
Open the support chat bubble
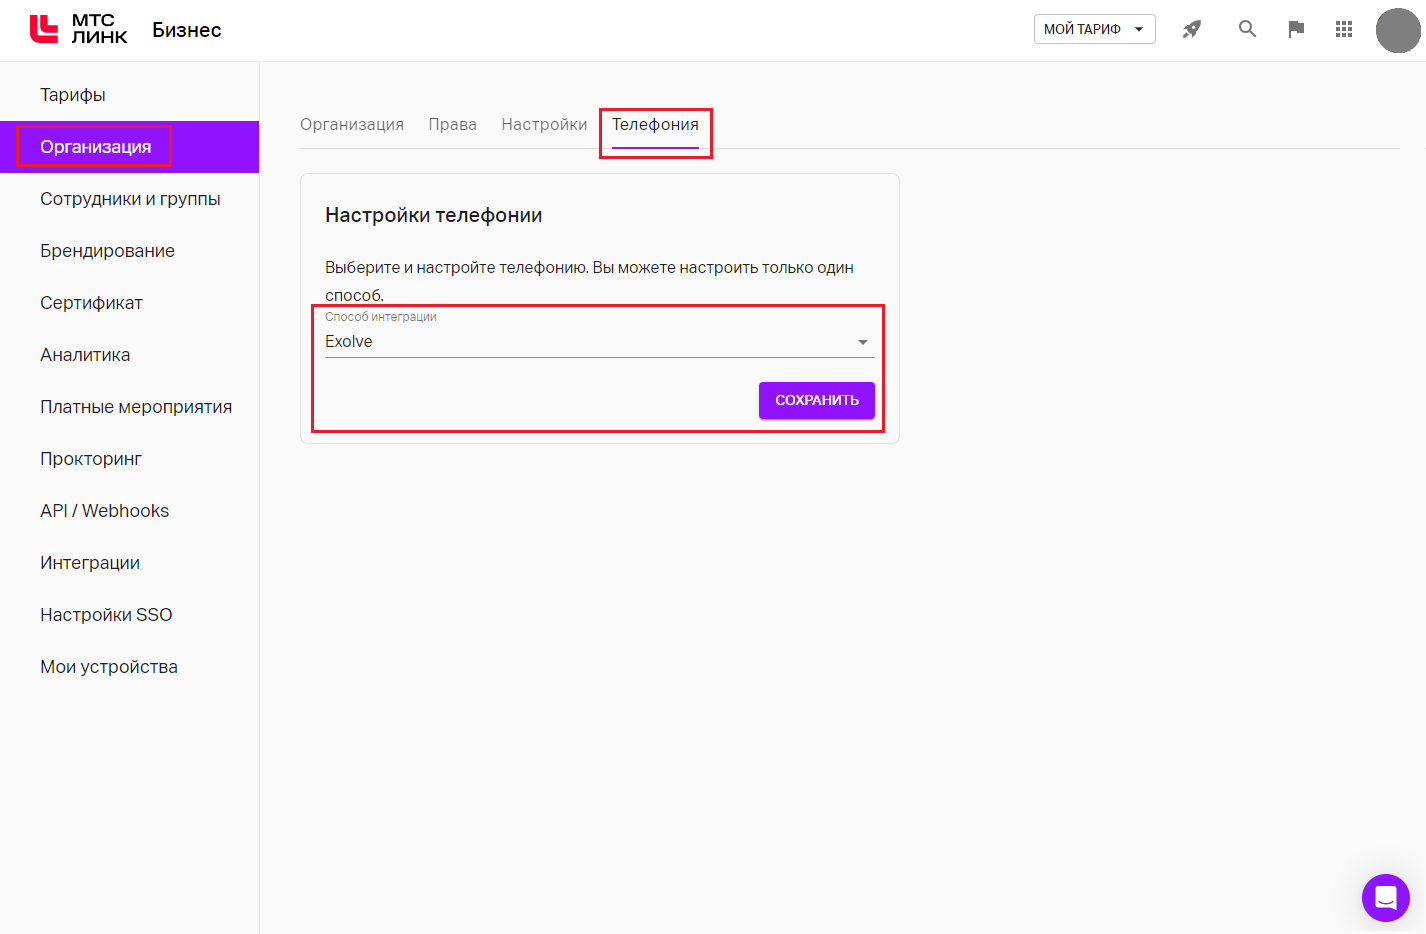coord(1386,898)
